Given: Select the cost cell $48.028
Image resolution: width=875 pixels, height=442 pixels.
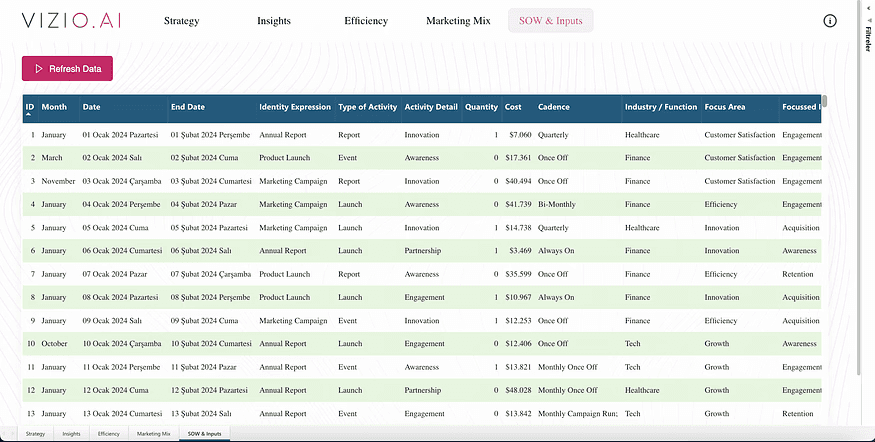Looking at the screenshot, I should (518, 391).
